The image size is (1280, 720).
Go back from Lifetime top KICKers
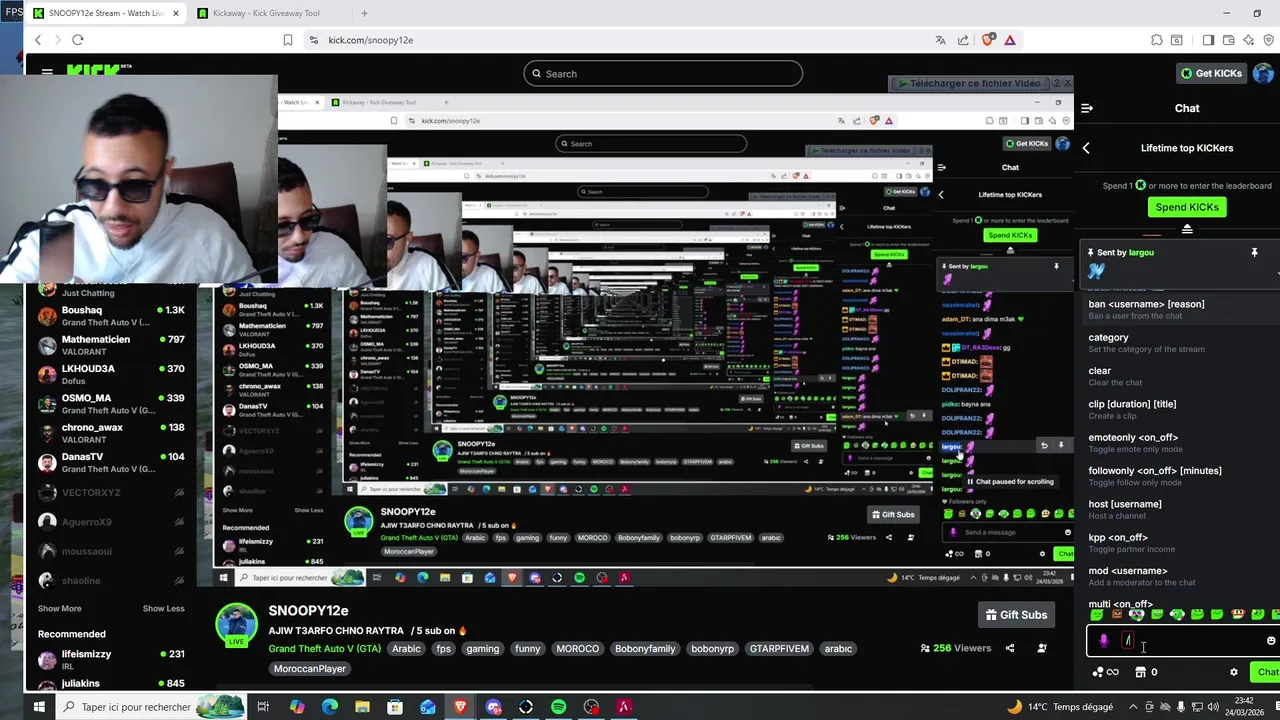pos(1086,148)
